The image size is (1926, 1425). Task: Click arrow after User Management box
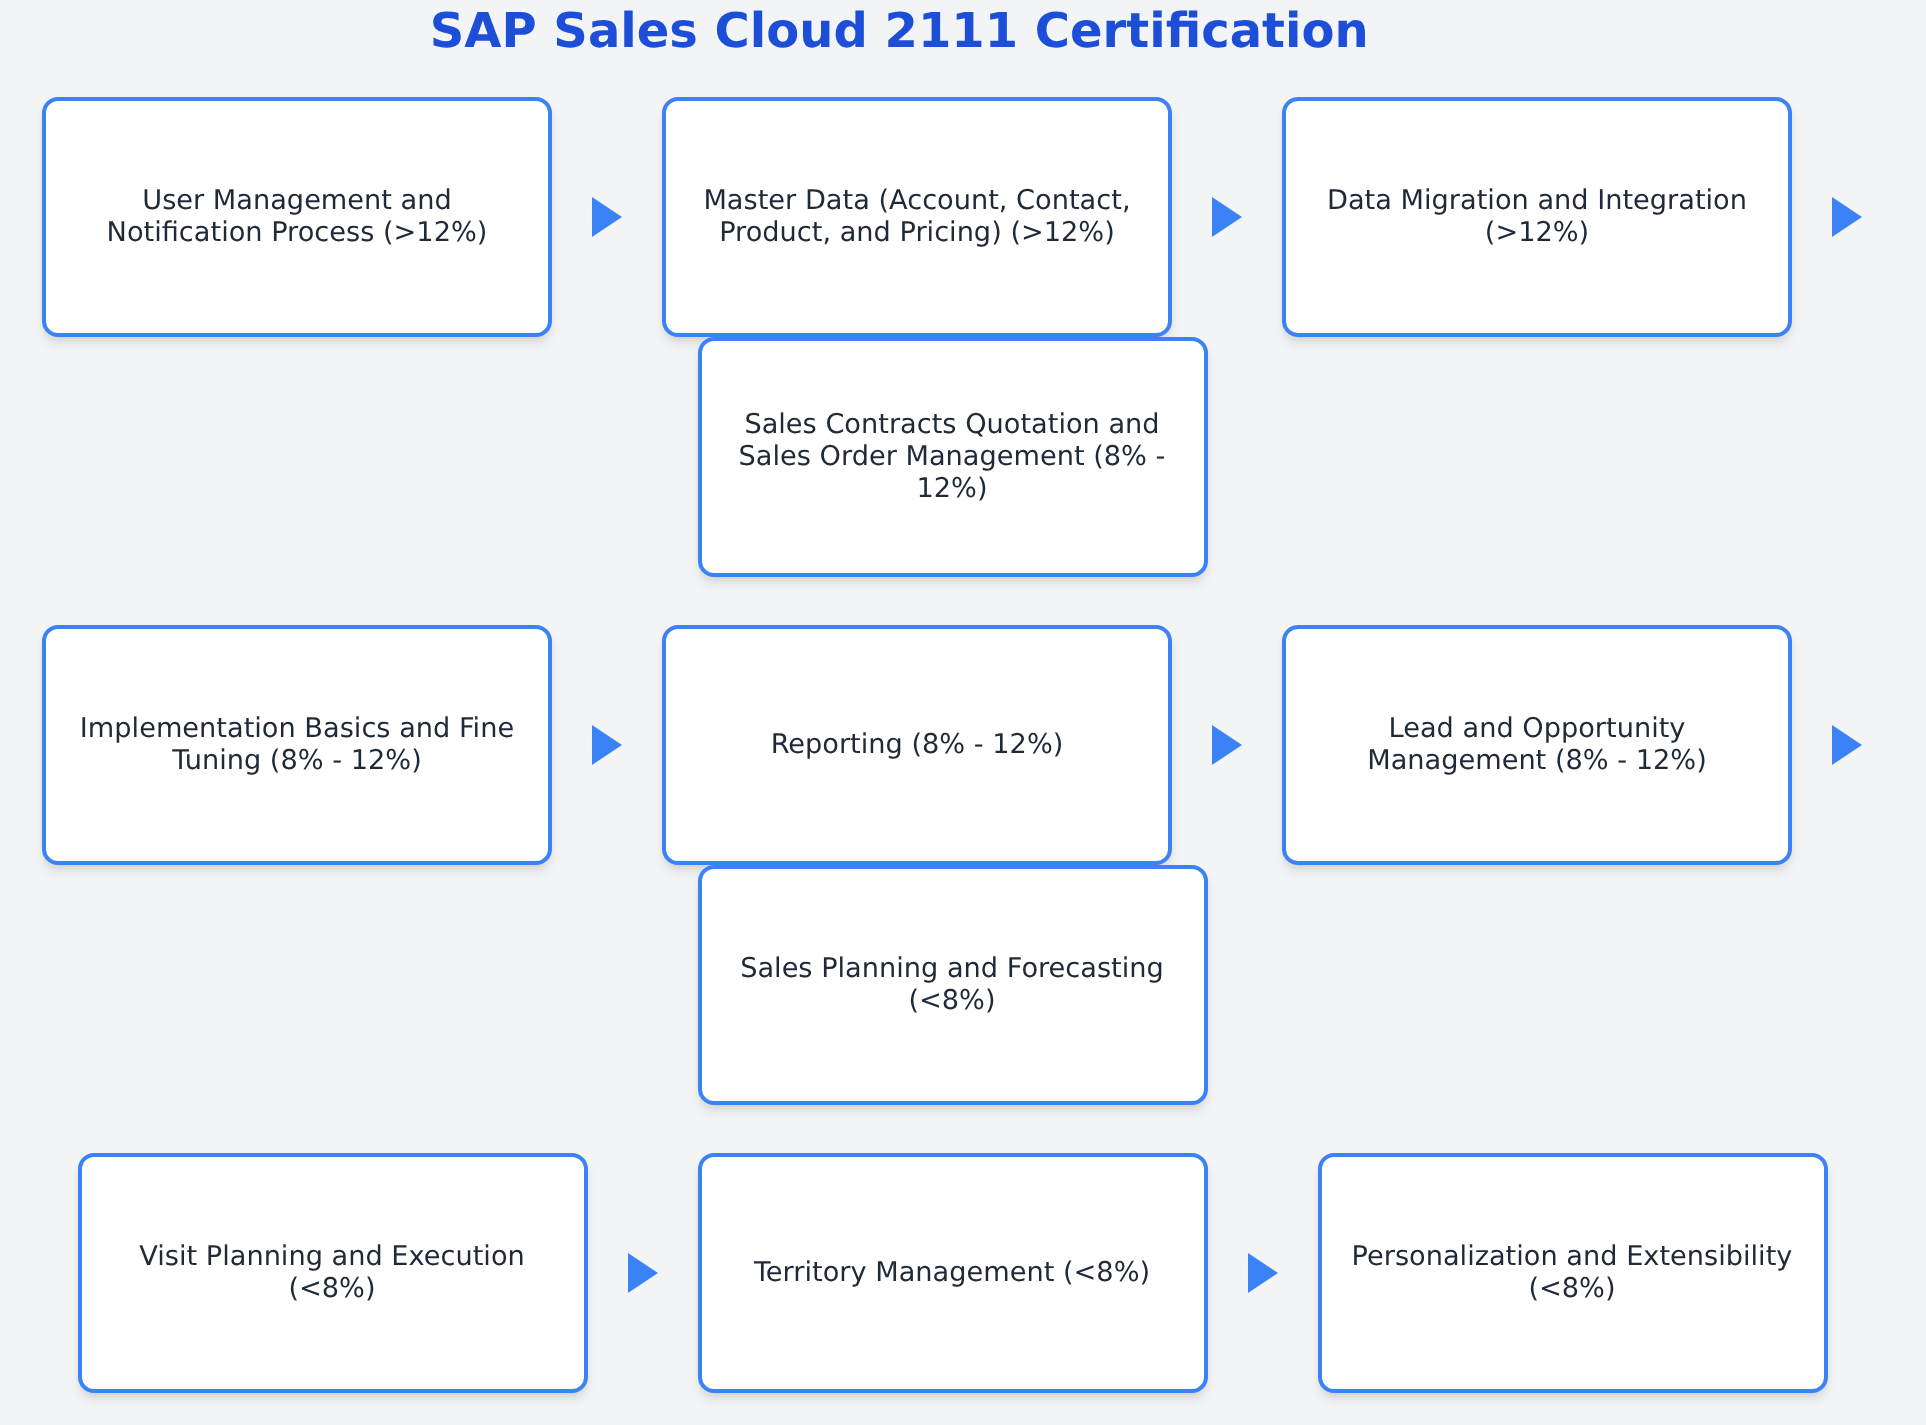(605, 217)
